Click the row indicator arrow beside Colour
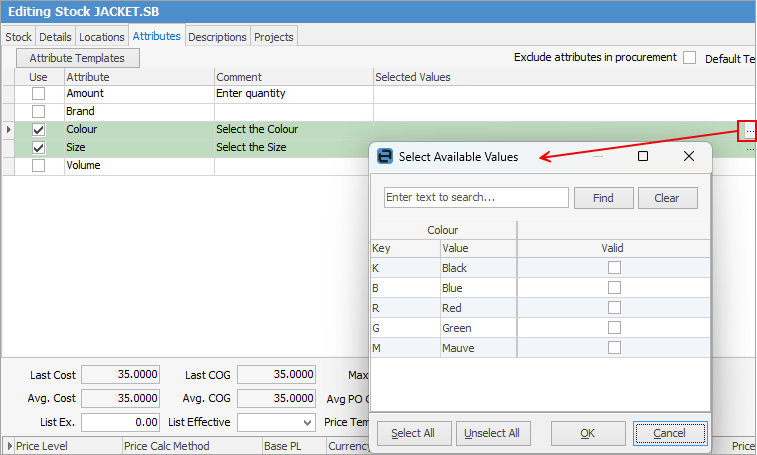Screen dimensions: 757x455 pyautogui.click(x=9, y=130)
